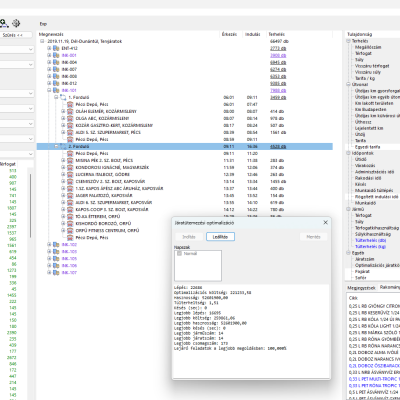The width and height of the screenshot is (400, 400).
Task: Click the left panel's vertical scrollbar
Action: (31, 205)
